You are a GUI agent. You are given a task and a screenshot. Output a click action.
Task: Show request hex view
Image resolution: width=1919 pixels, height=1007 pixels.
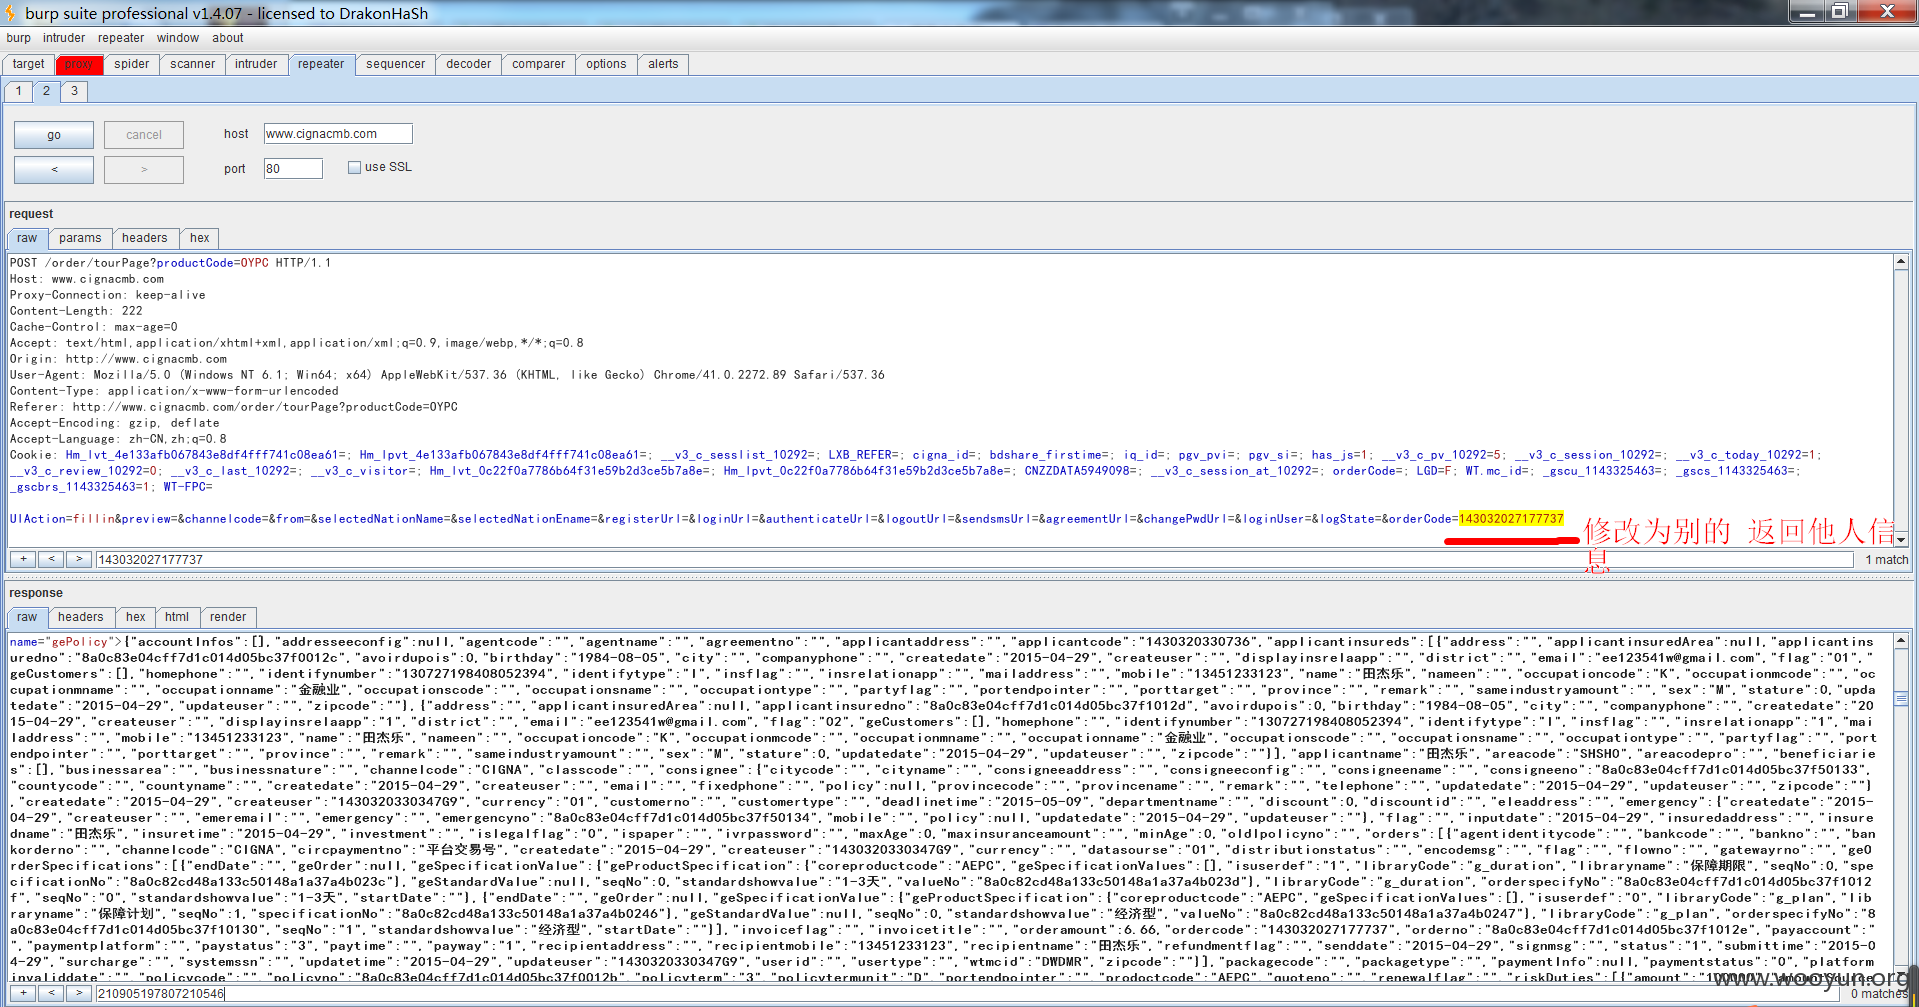(x=200, y=238)
